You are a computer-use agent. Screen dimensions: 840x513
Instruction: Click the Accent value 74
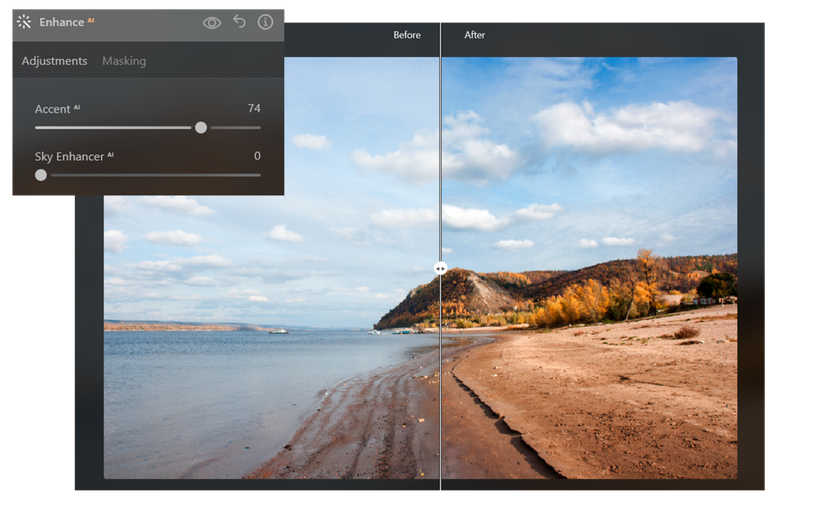coord(254,109)
